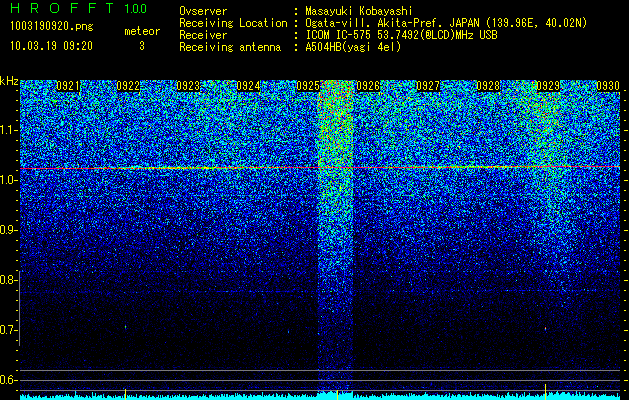Viewport: 629px width, 400px height.
Task: Click the name Masayuki Kobayashi
Action: pyautogui.click(x=359, y=11)
